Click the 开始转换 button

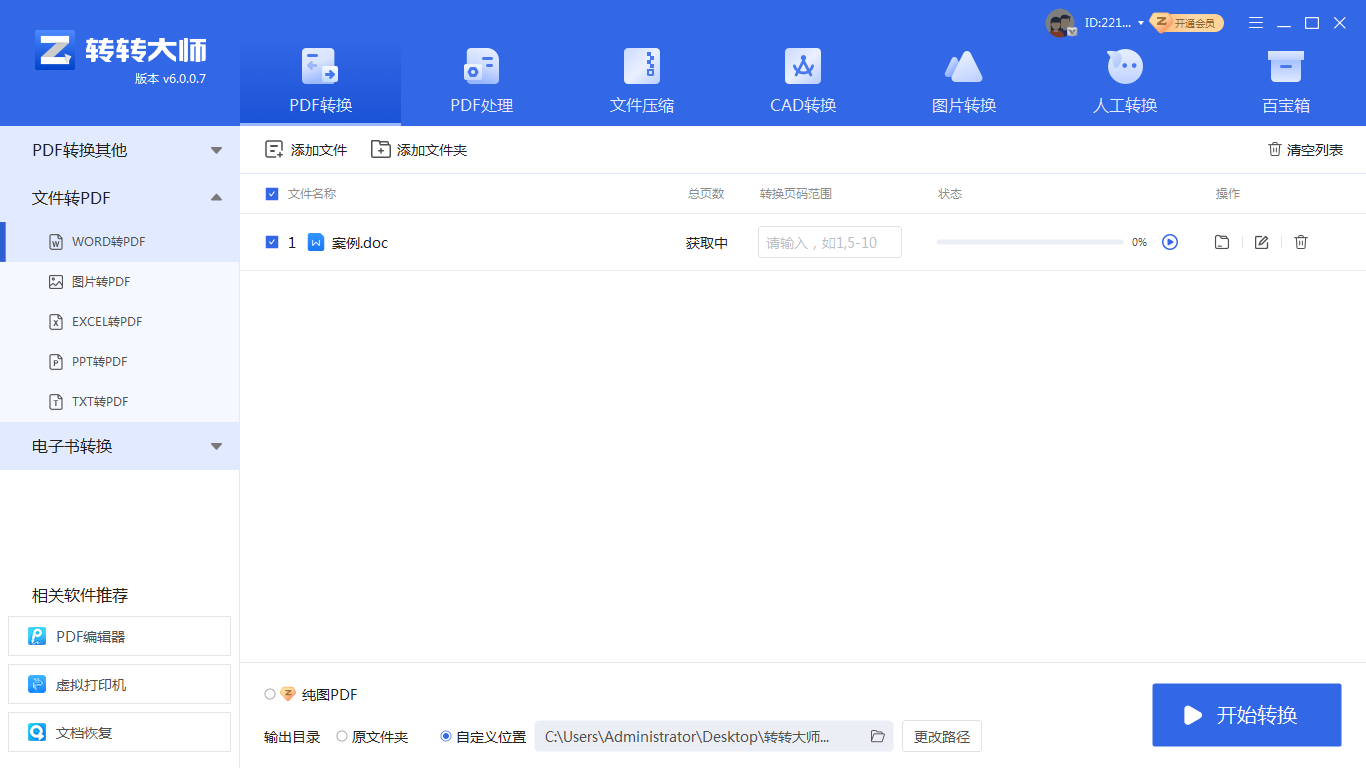(x=1246, y=715)
